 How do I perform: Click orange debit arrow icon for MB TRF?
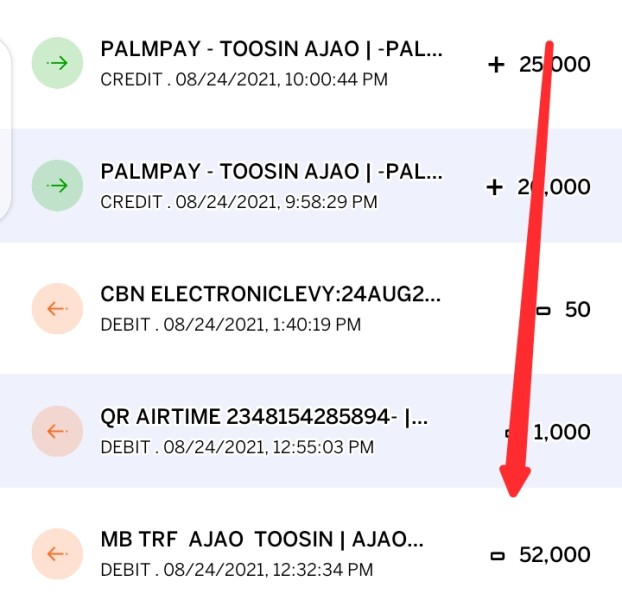[58, 554]
